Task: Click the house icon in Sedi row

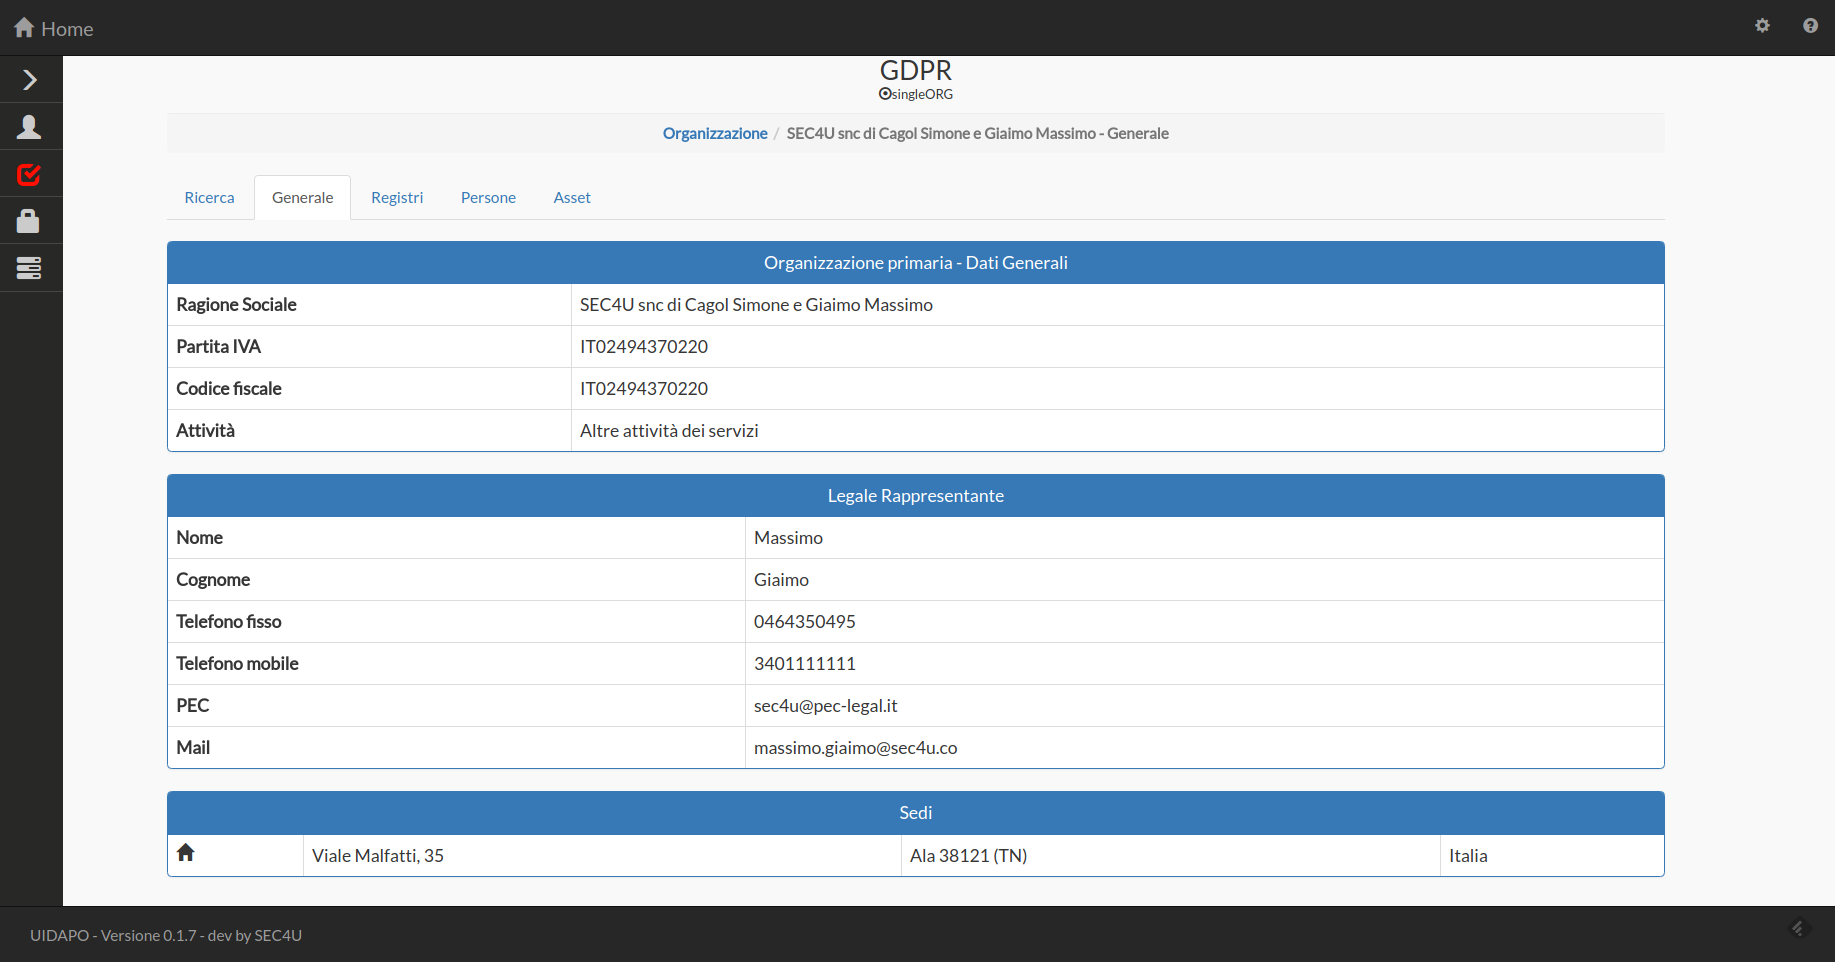Action: click(186, 853)
